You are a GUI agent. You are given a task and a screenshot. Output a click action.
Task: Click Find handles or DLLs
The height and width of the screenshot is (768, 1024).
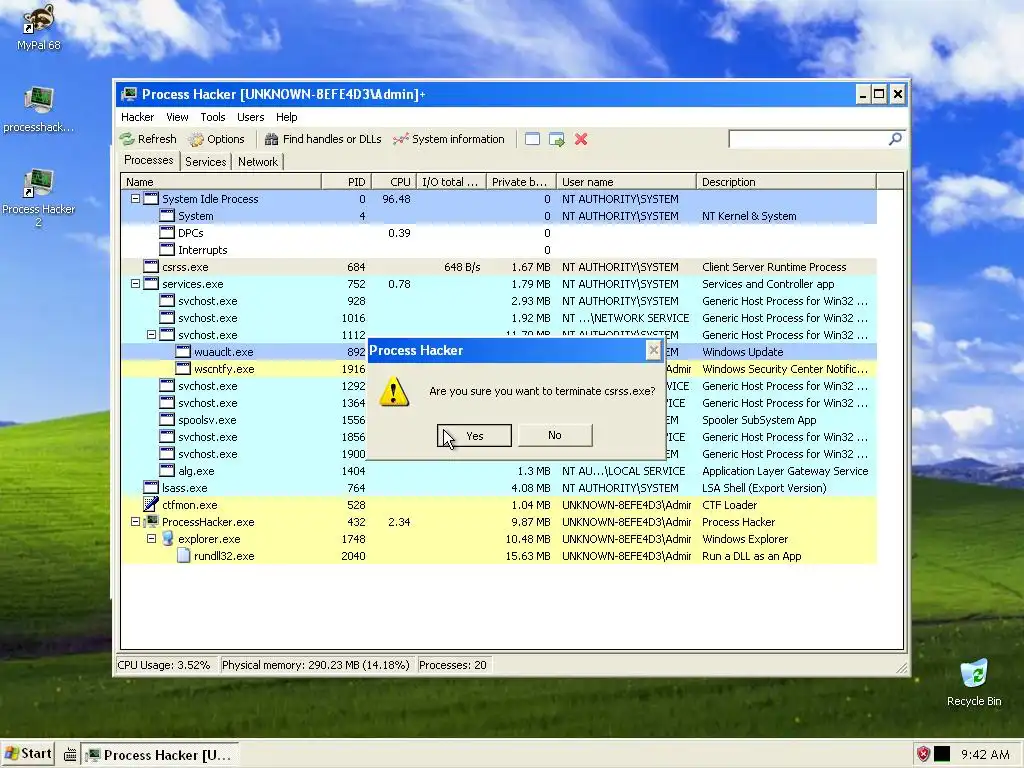coord(323,139)
